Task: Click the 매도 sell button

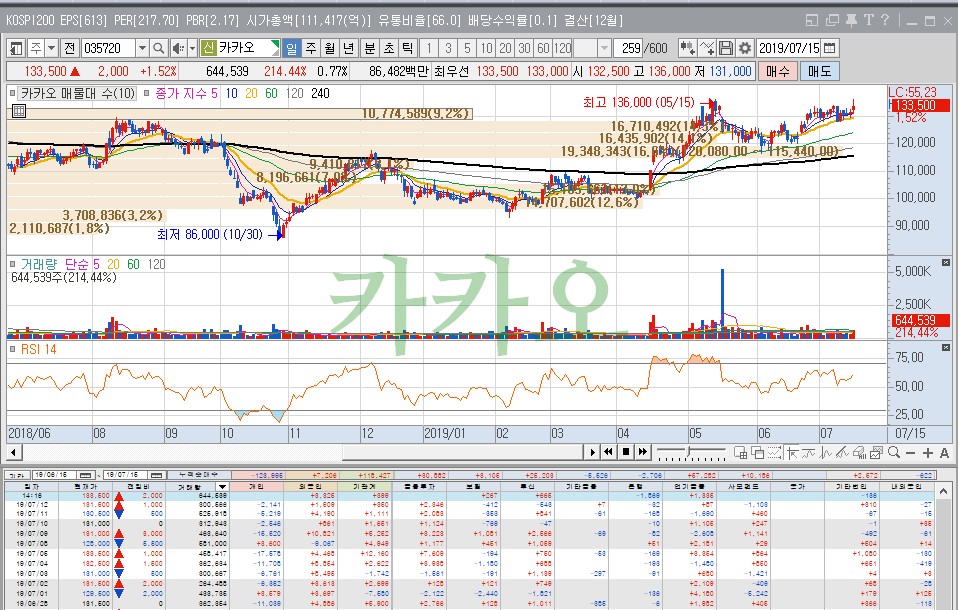Action: tap(819, 72)
